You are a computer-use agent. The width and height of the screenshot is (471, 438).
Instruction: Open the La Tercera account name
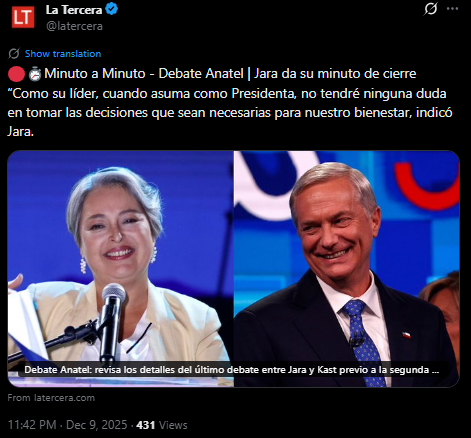[74, 10]
